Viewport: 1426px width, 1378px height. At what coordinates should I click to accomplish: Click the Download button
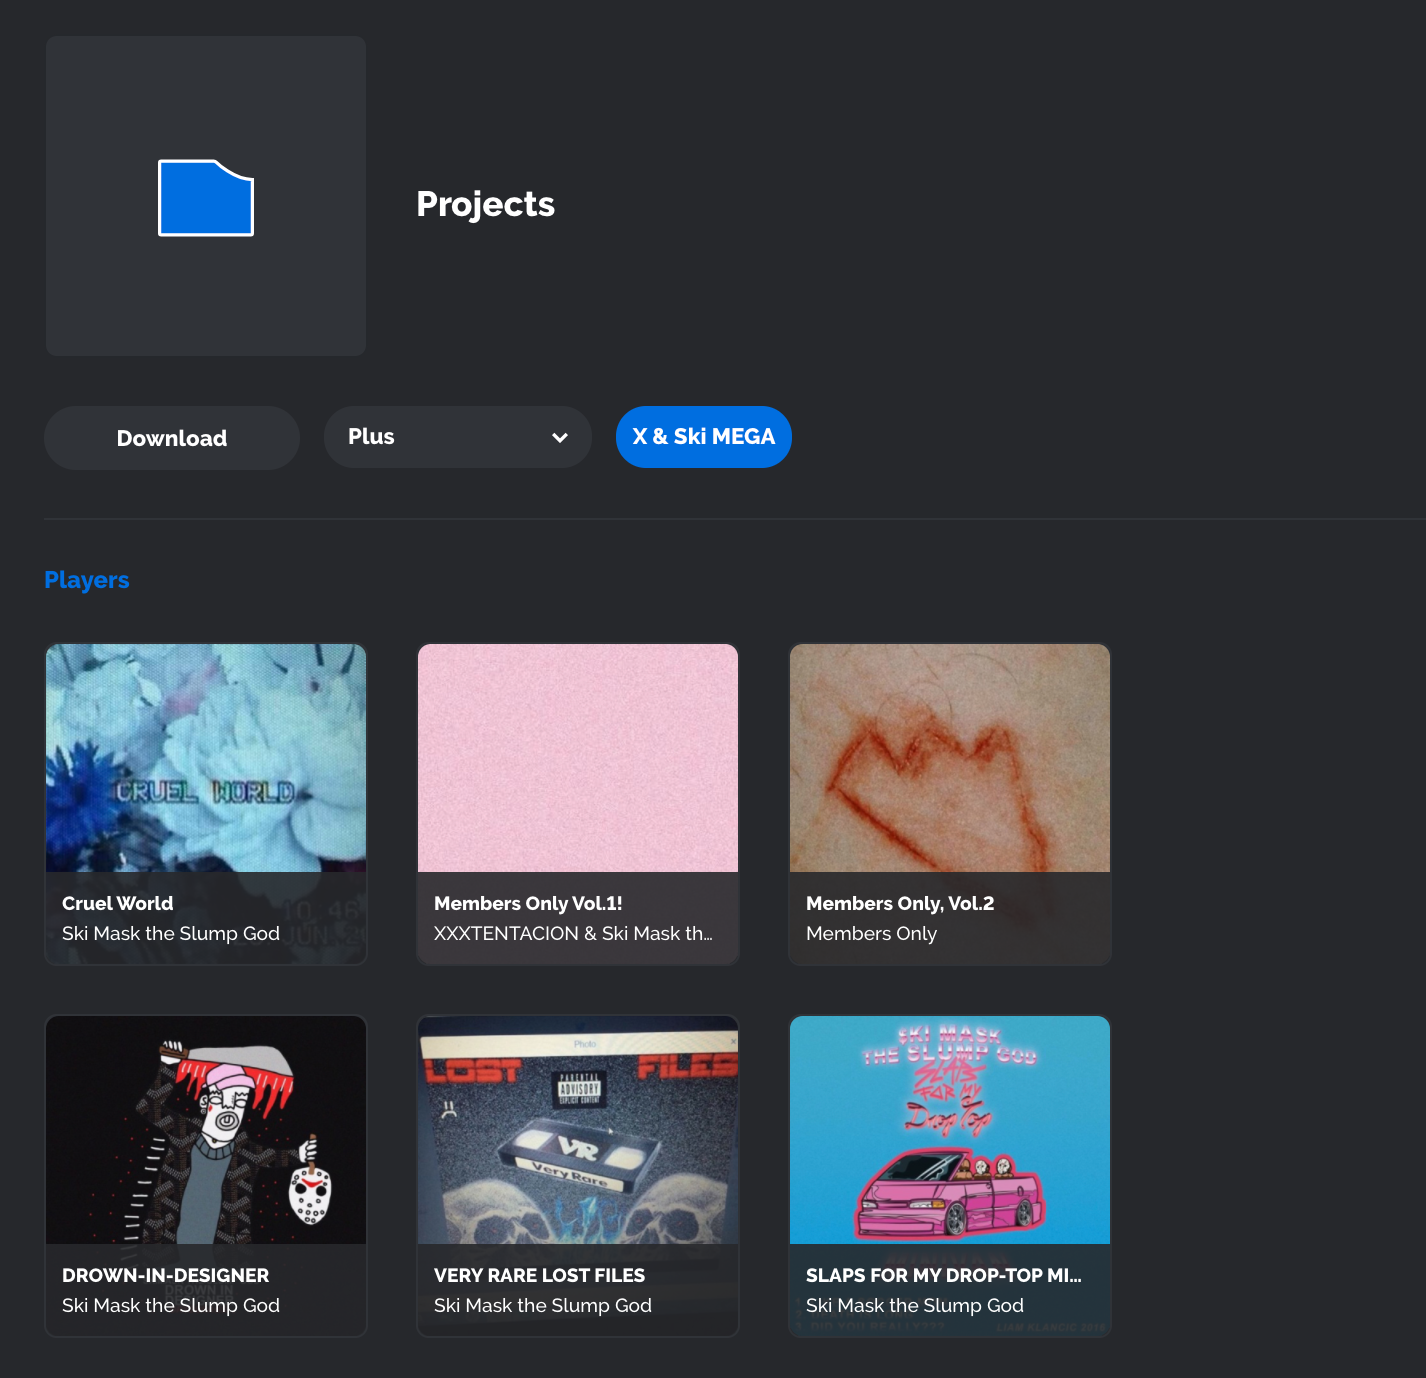click(172, 438)
